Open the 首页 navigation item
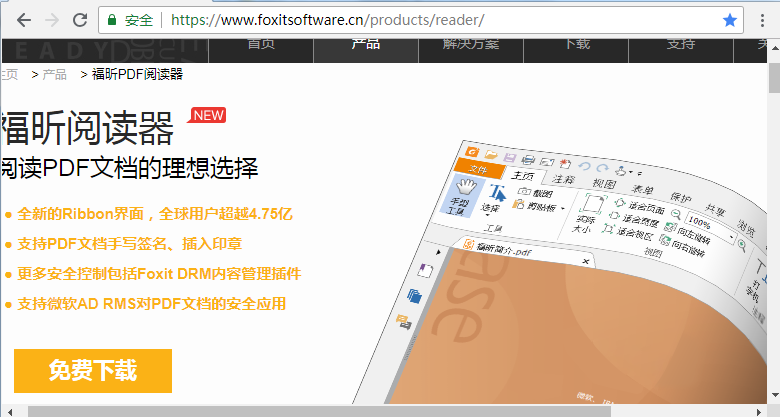This screenshot has height=417, width=780. (x=261, y=45)
